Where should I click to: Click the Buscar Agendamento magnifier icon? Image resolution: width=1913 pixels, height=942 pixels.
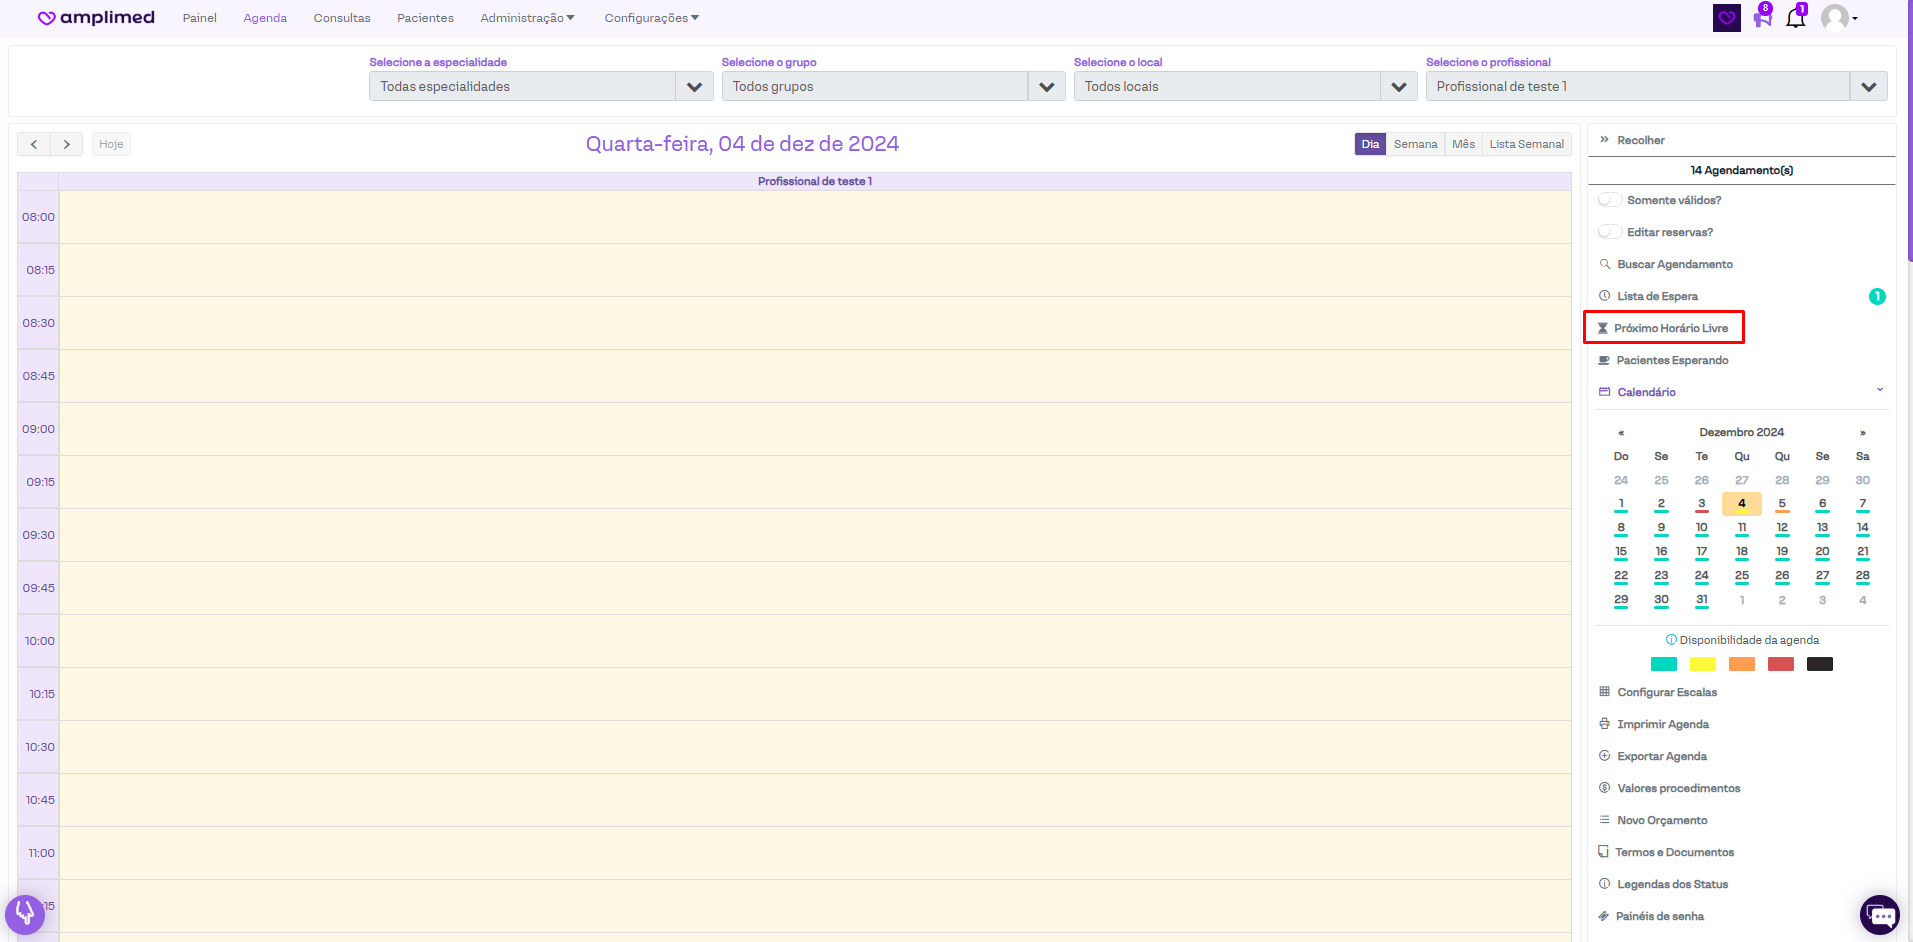1605,264
